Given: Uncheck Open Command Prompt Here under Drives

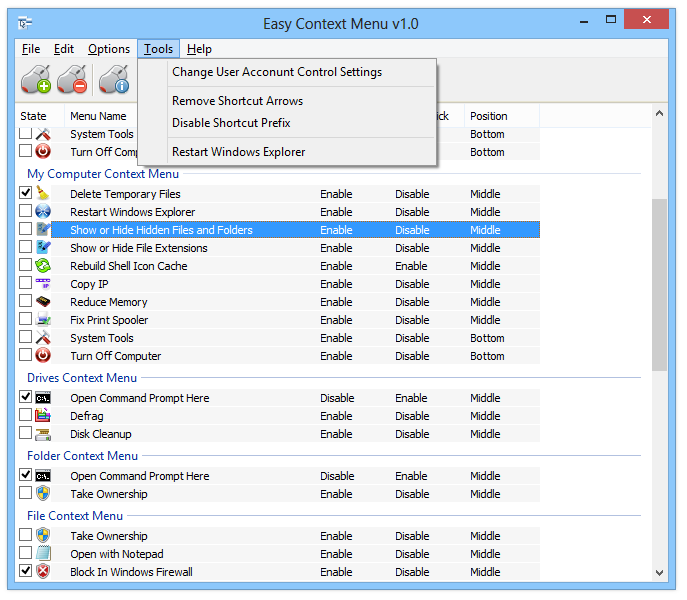Looking at the screenshot, I should click(x=25, y=396).
